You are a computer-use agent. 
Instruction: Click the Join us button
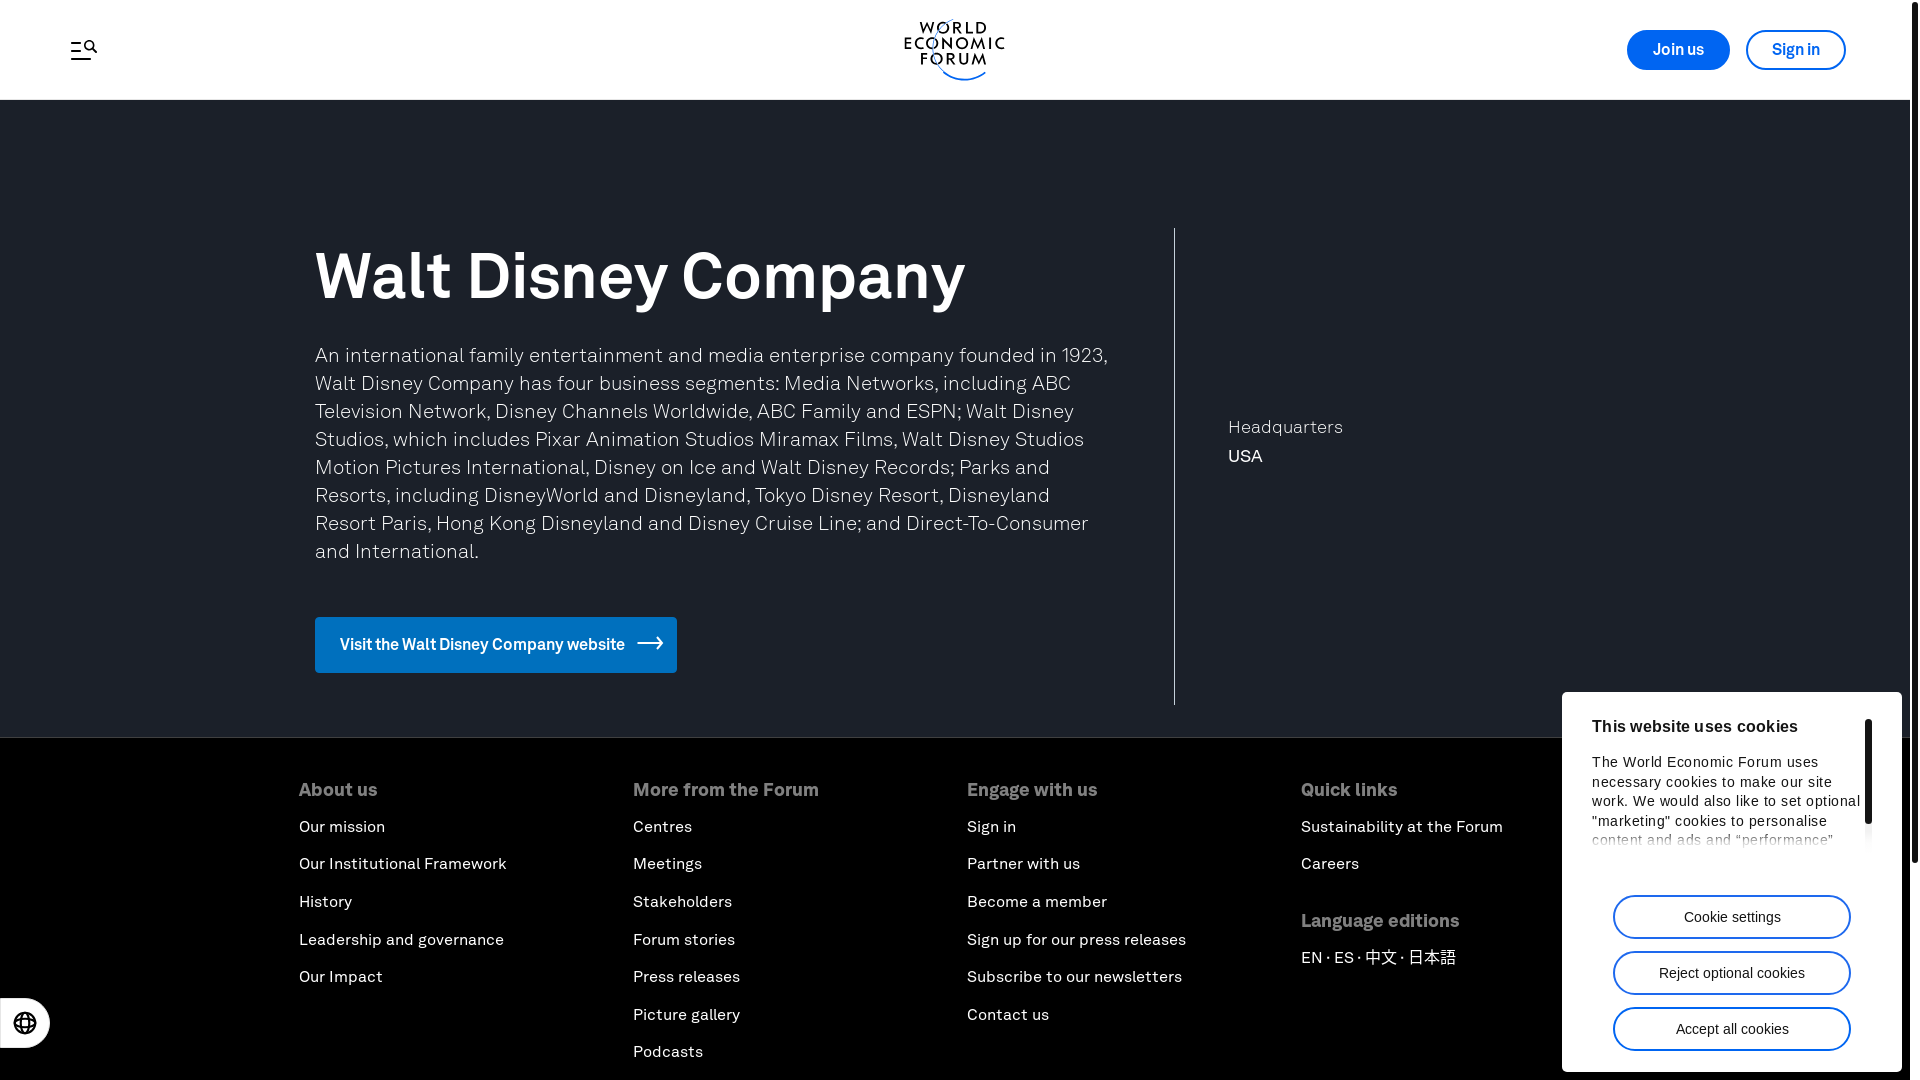tap(1678, 50)
